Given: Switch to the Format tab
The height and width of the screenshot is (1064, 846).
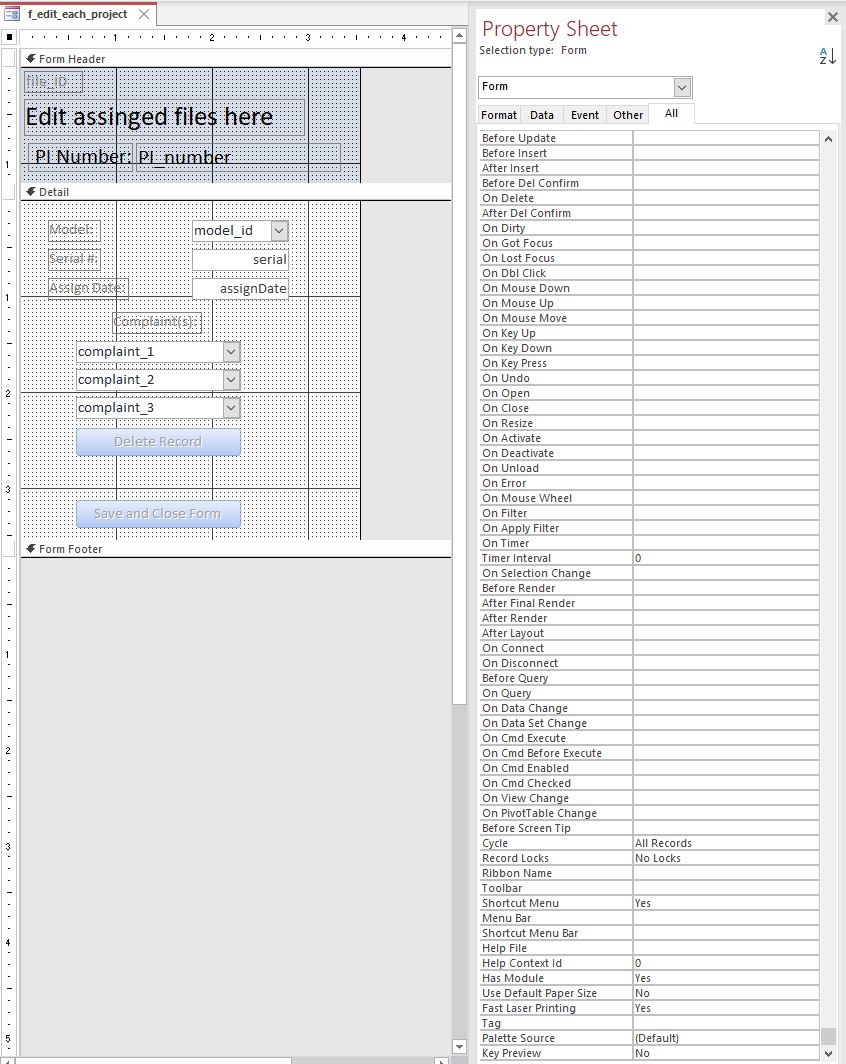Looking at the screenshot, I should pos(499,115).
